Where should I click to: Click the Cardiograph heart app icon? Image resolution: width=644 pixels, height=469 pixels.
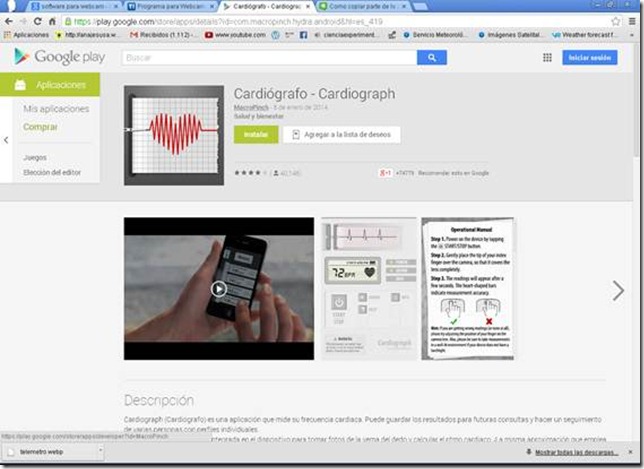tap(174, 135)
